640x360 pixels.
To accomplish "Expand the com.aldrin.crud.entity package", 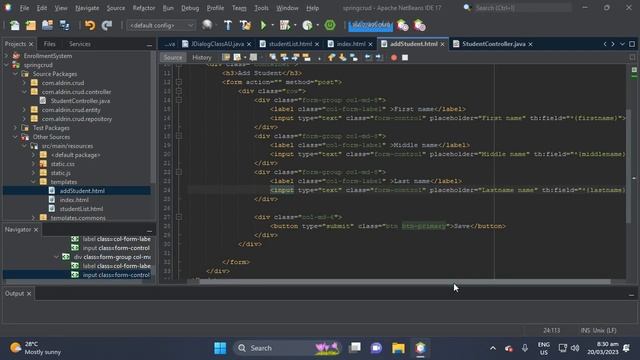I will tap(24, 110).
